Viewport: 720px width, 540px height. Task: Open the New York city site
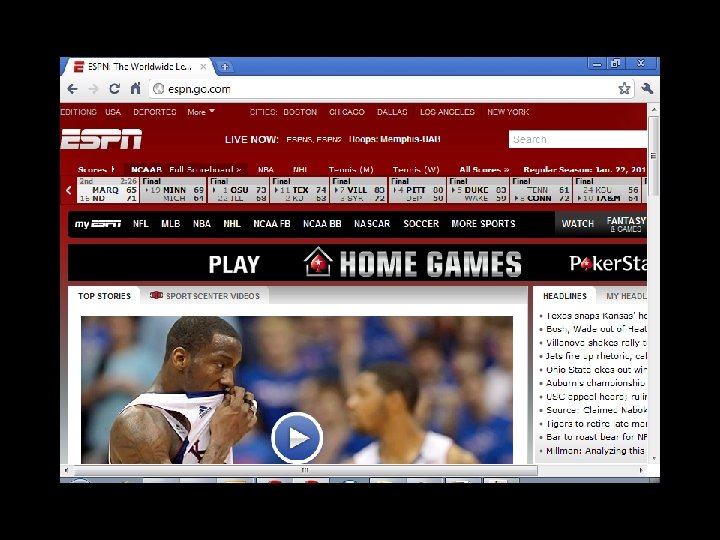pyautogui.click(x=508, y=112)
